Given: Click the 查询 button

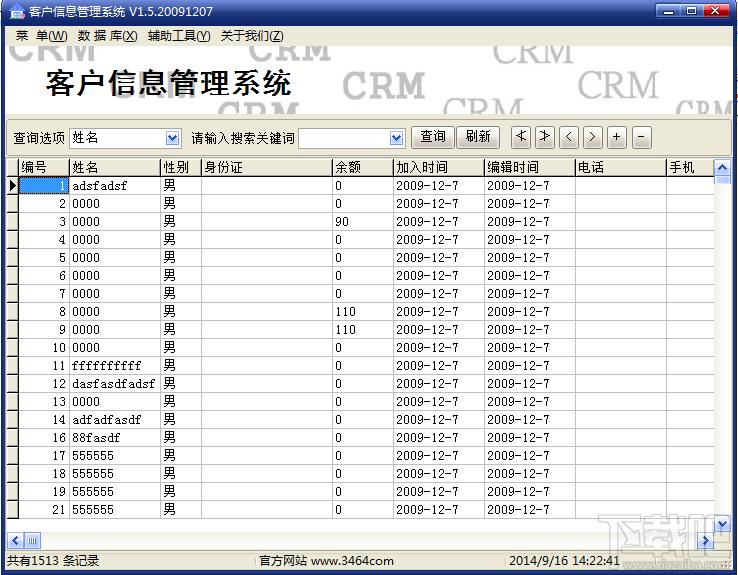Looking at the screenshot, I should tap(433, 137).
